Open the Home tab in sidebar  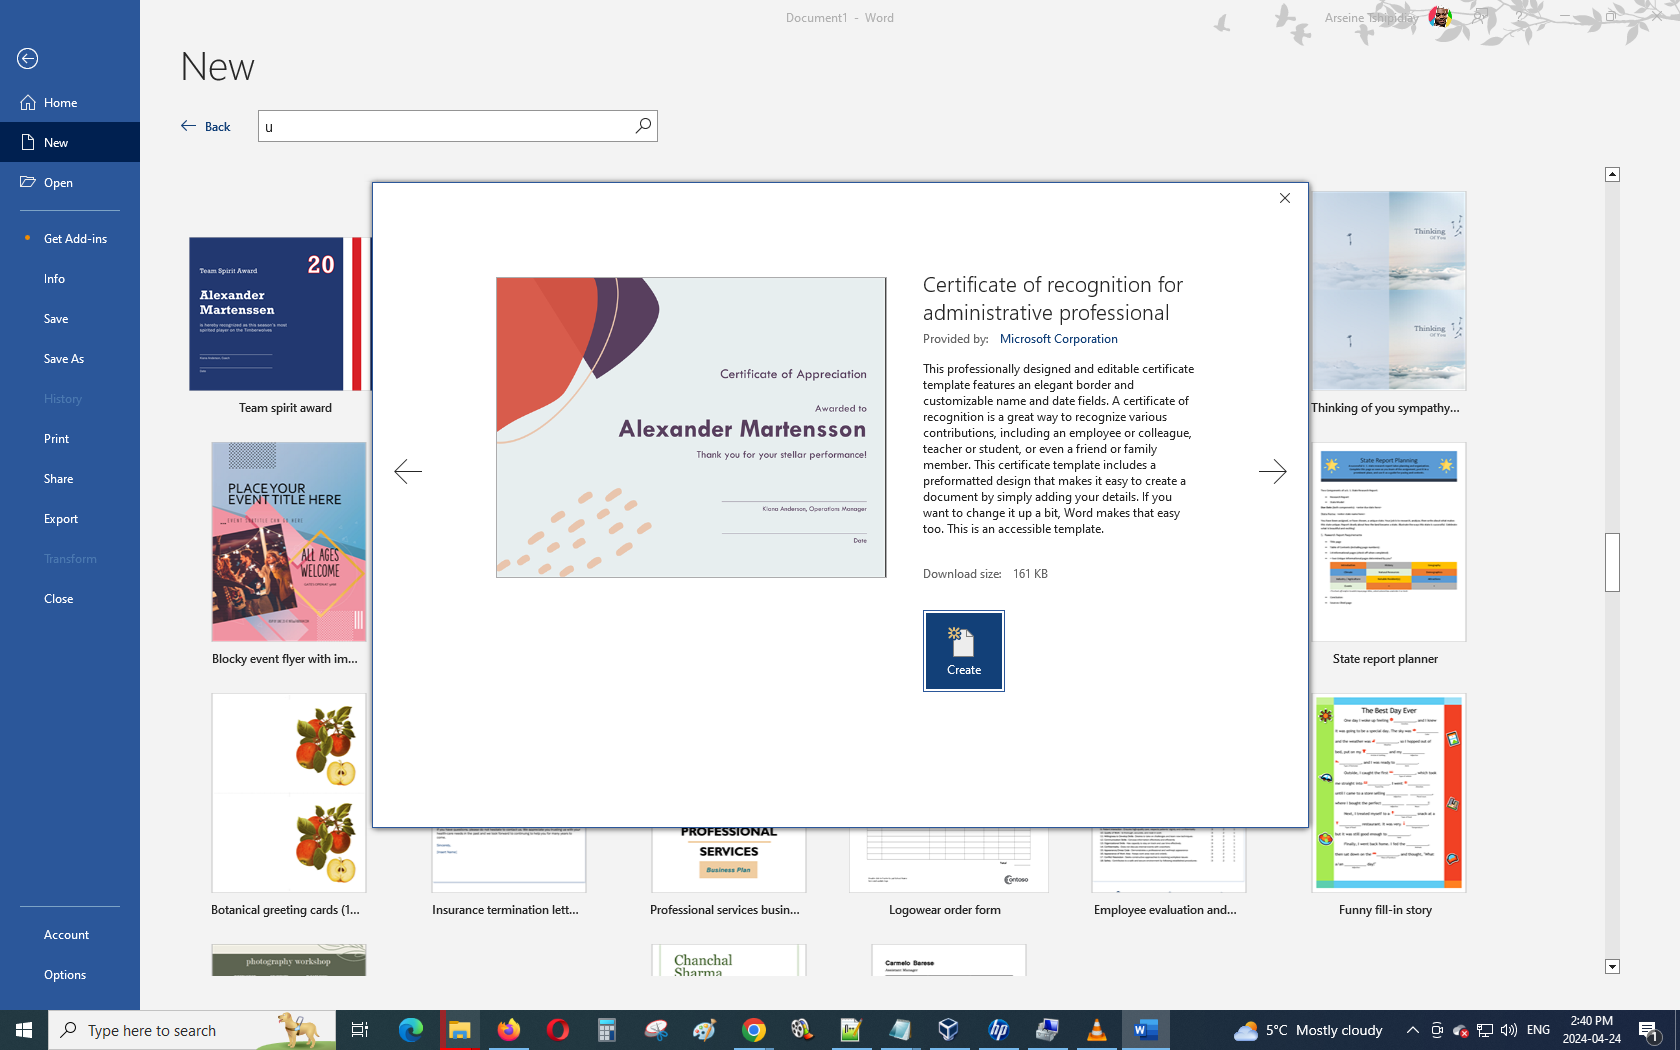[x=60, y=103]
